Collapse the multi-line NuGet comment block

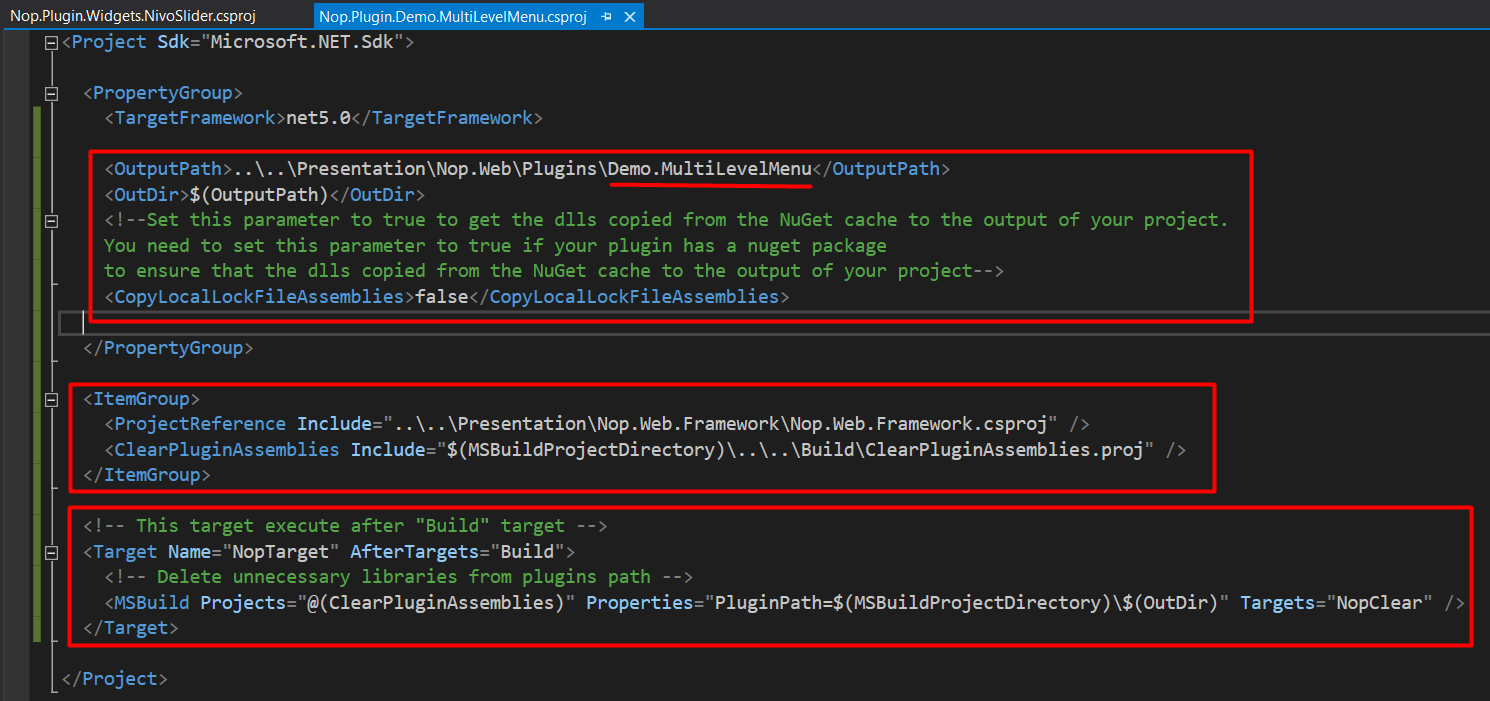[x=51, y=220]
